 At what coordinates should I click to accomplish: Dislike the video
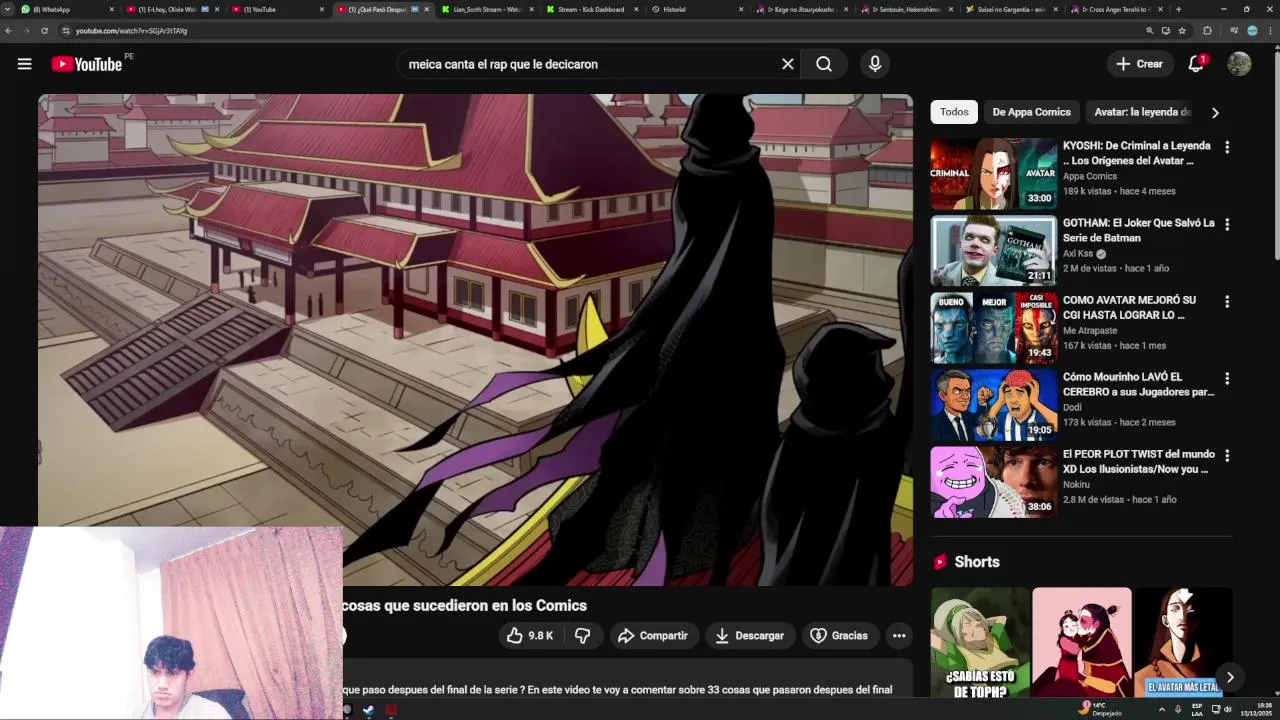582,636
